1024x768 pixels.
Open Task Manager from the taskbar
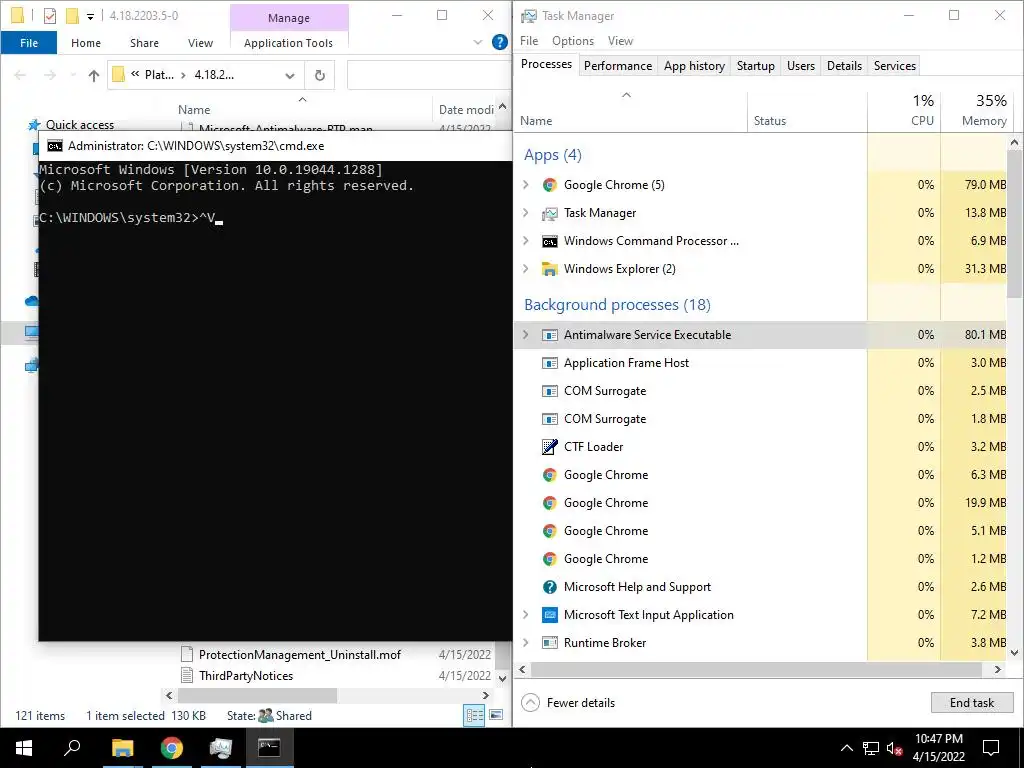(x=220, y=748)
